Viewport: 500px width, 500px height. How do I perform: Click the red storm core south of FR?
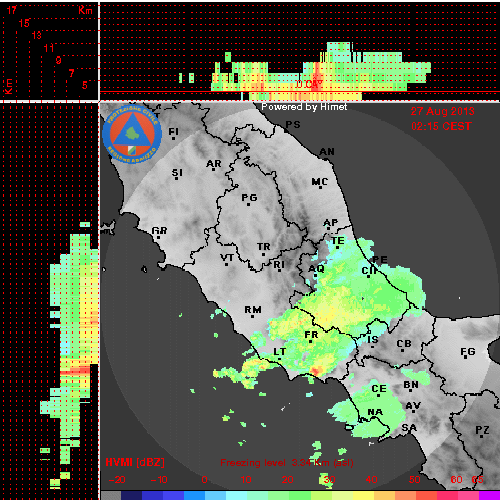tap(317, 369)
